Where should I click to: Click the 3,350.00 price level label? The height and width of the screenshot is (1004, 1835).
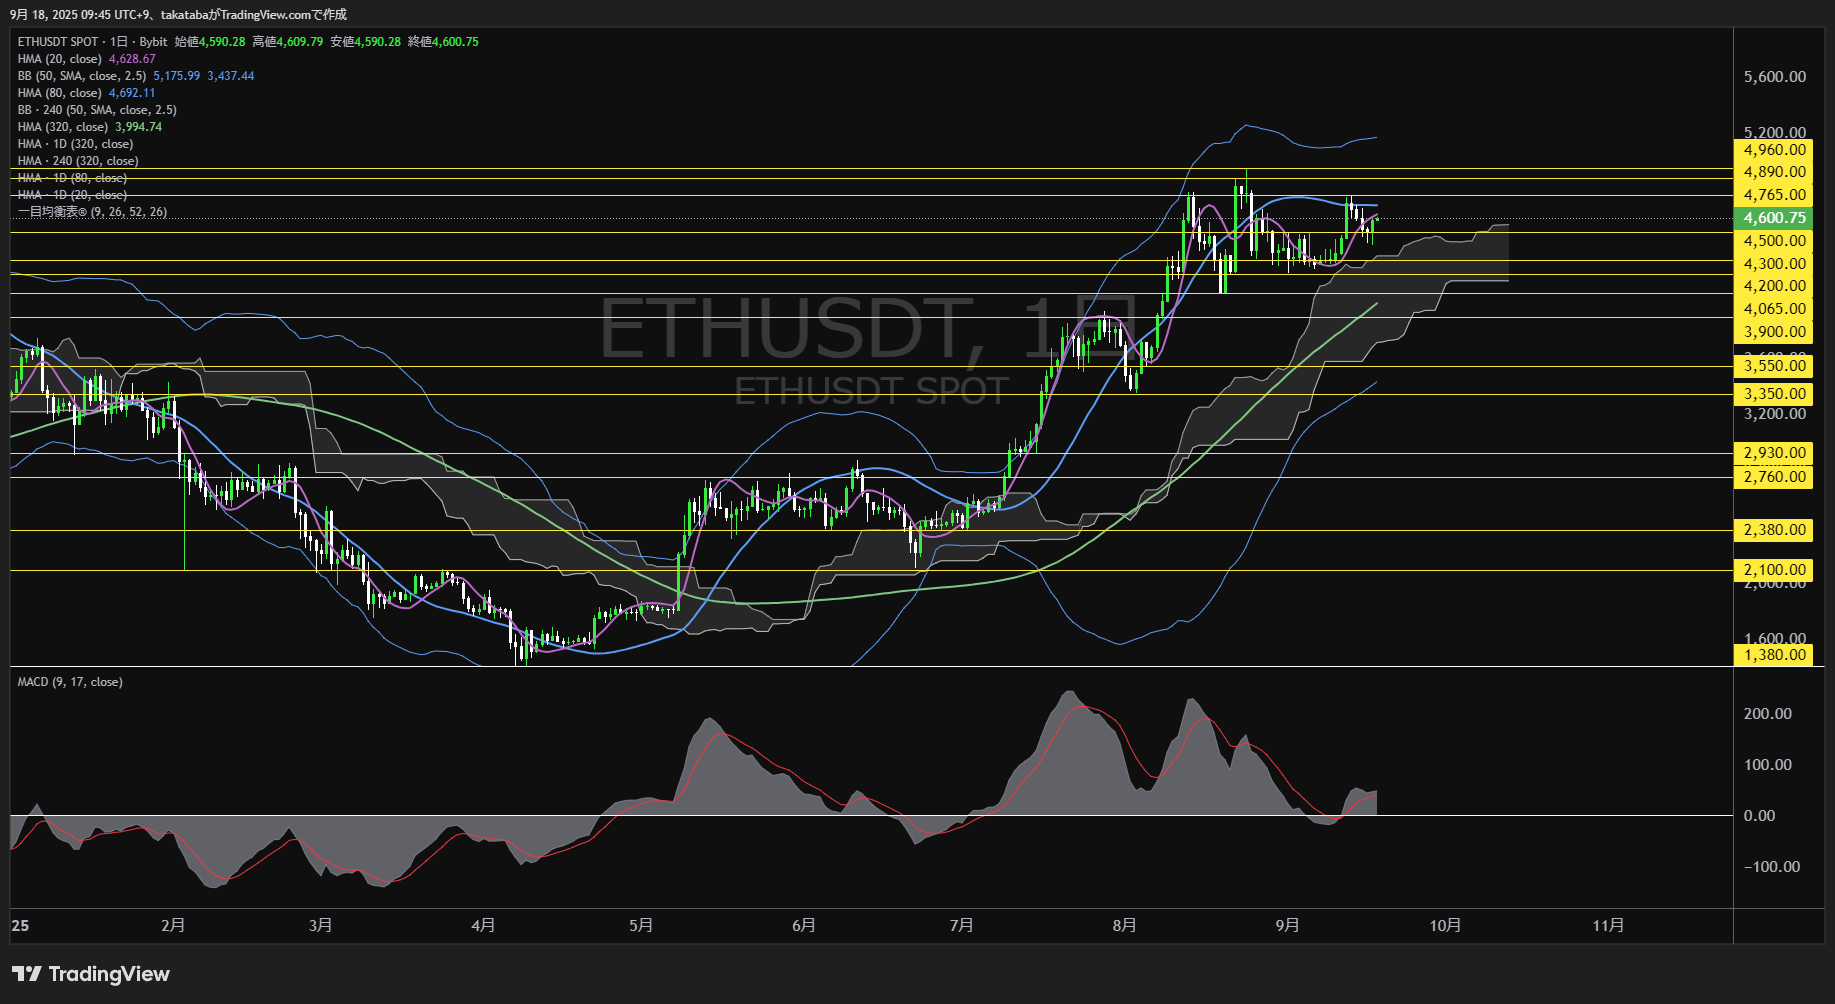(1773, 394)
